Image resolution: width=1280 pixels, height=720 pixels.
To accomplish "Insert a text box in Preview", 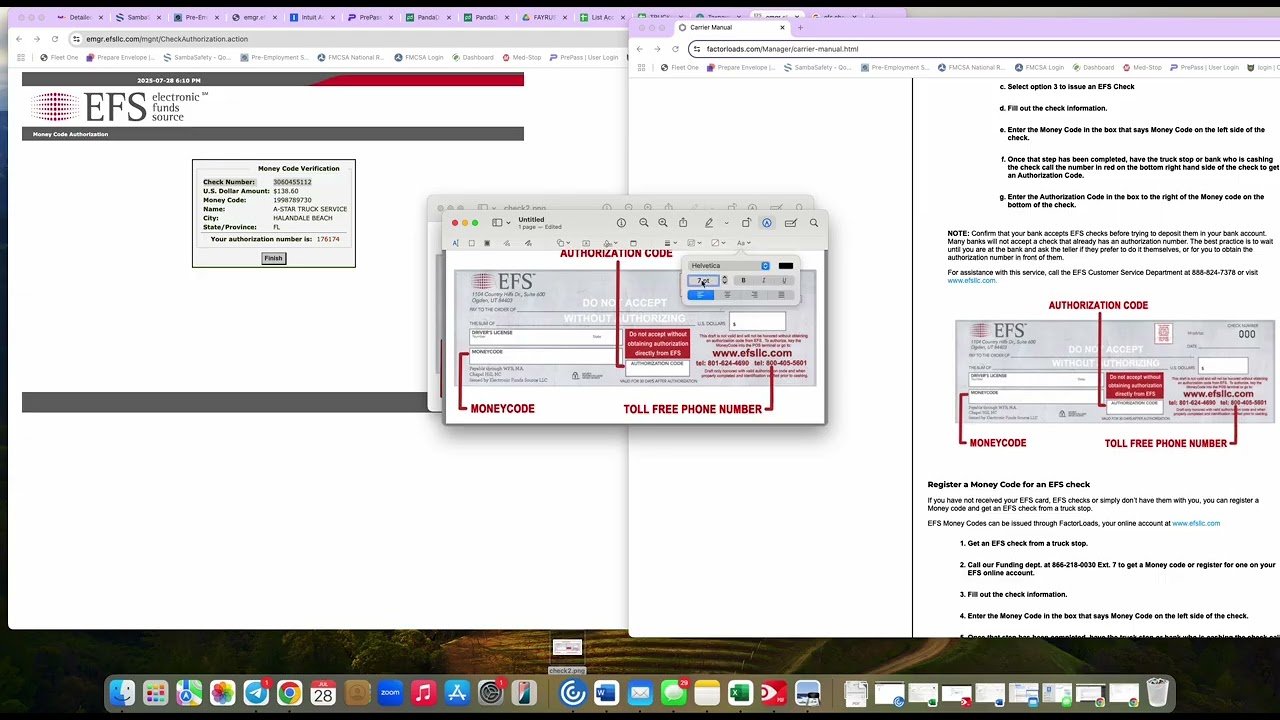I will coord(586,243).
